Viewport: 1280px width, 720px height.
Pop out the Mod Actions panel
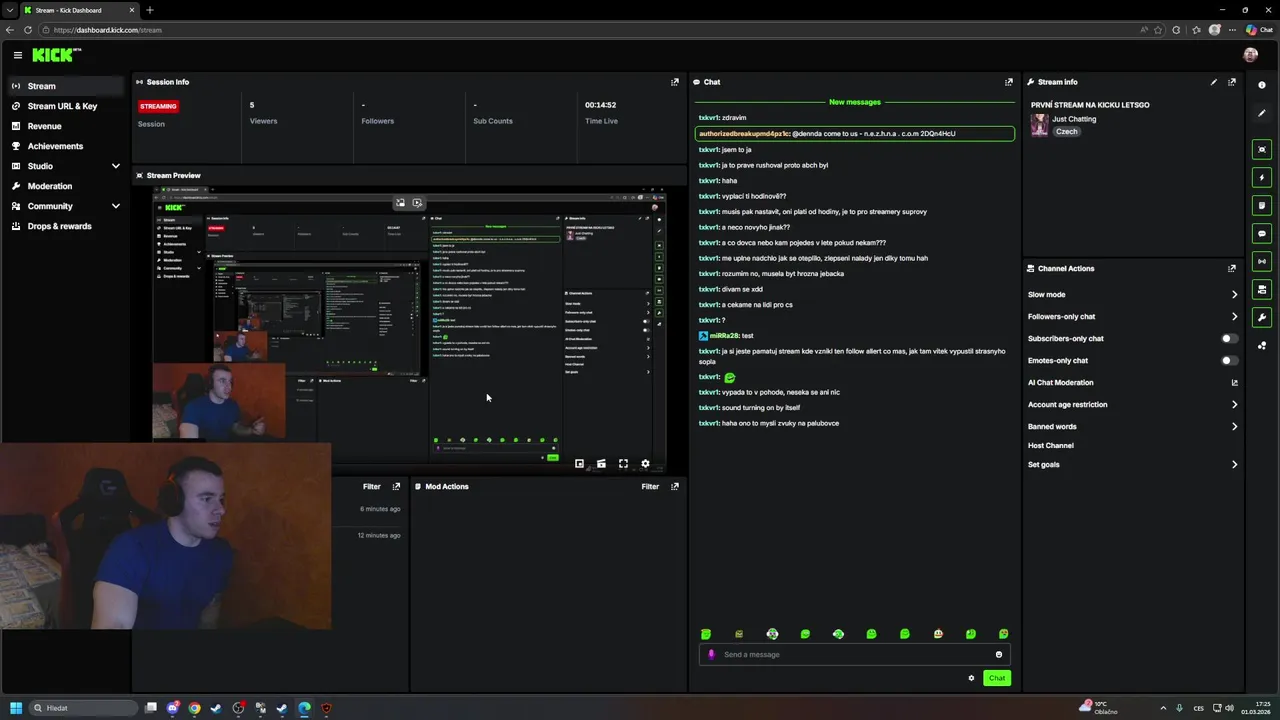pos(674,486)
